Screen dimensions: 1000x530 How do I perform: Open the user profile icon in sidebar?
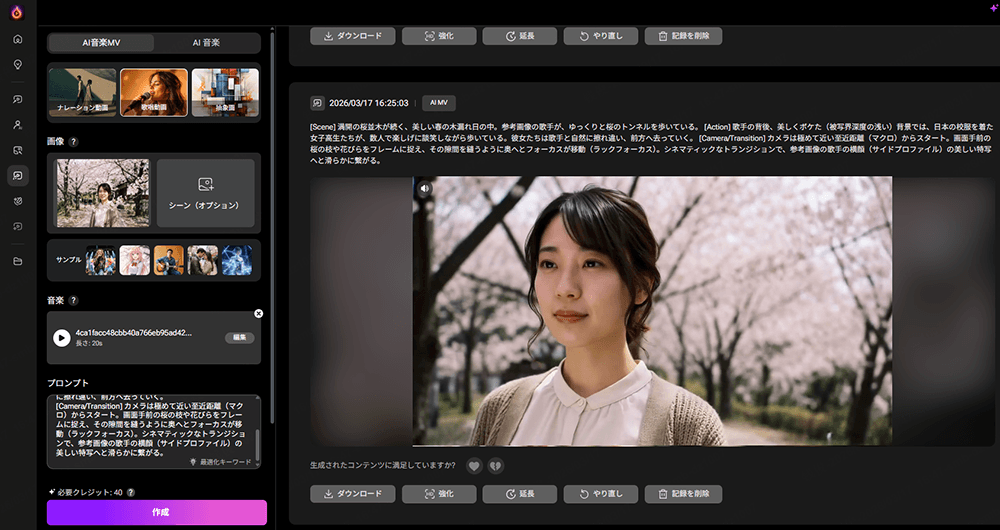click(17, 125)
